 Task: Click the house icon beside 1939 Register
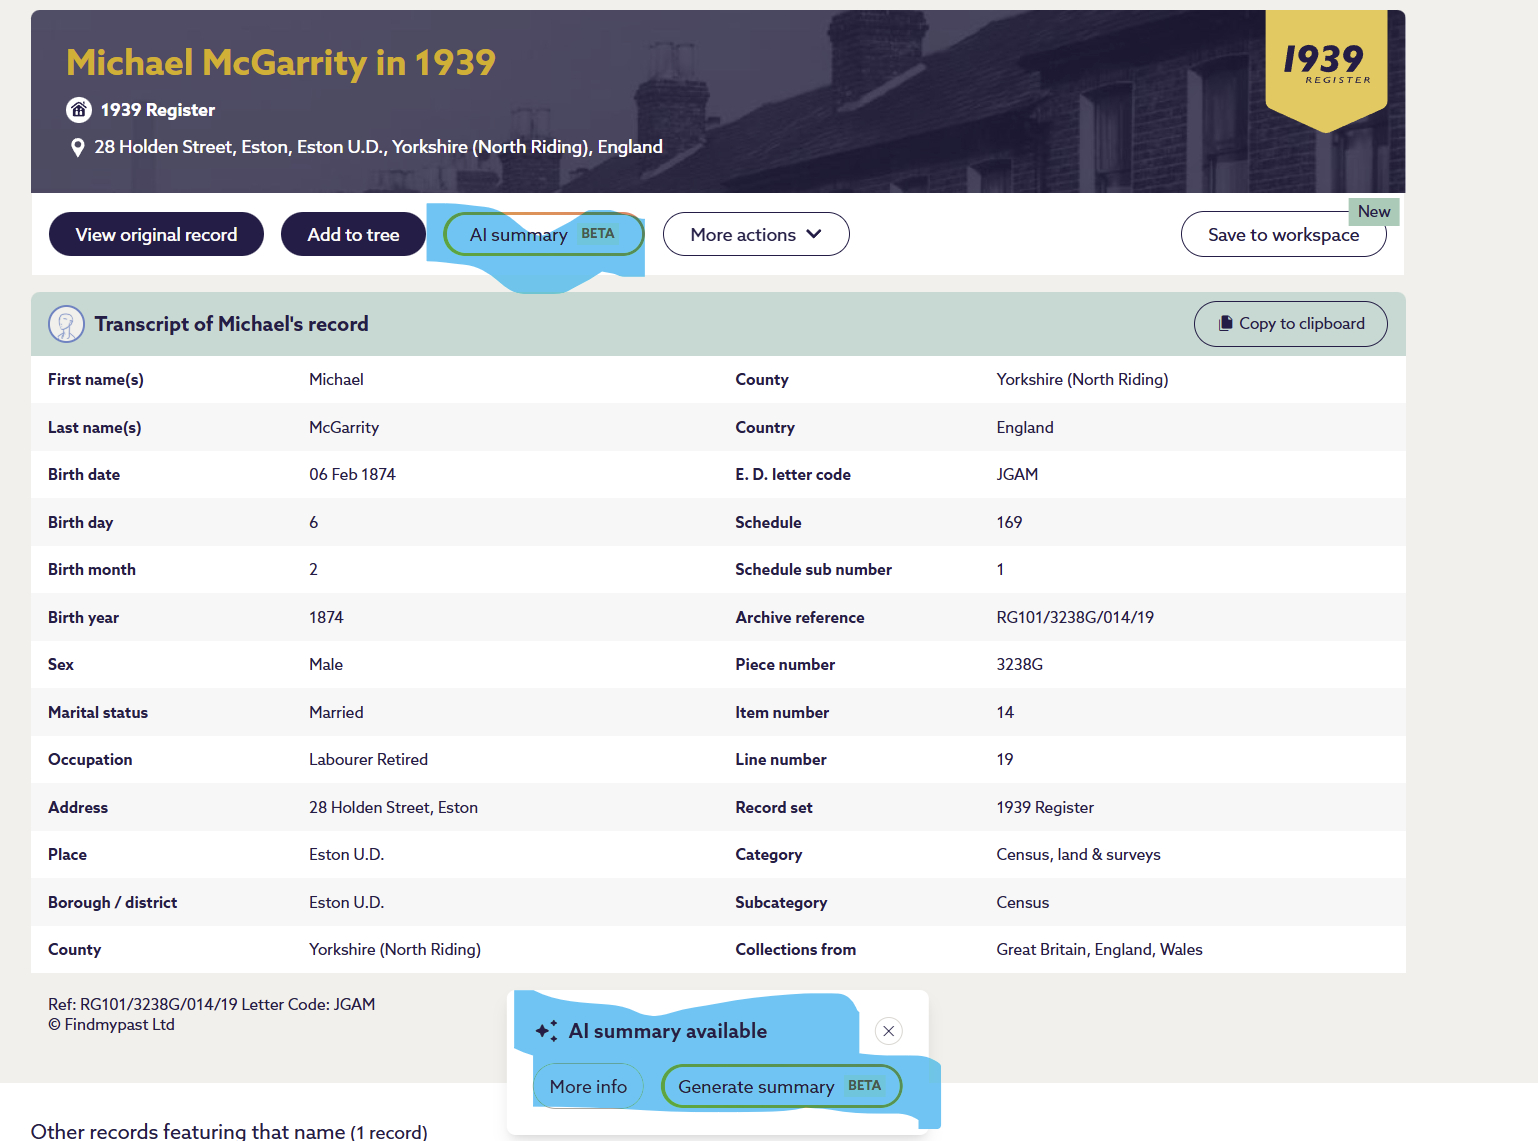click(78, 110)
